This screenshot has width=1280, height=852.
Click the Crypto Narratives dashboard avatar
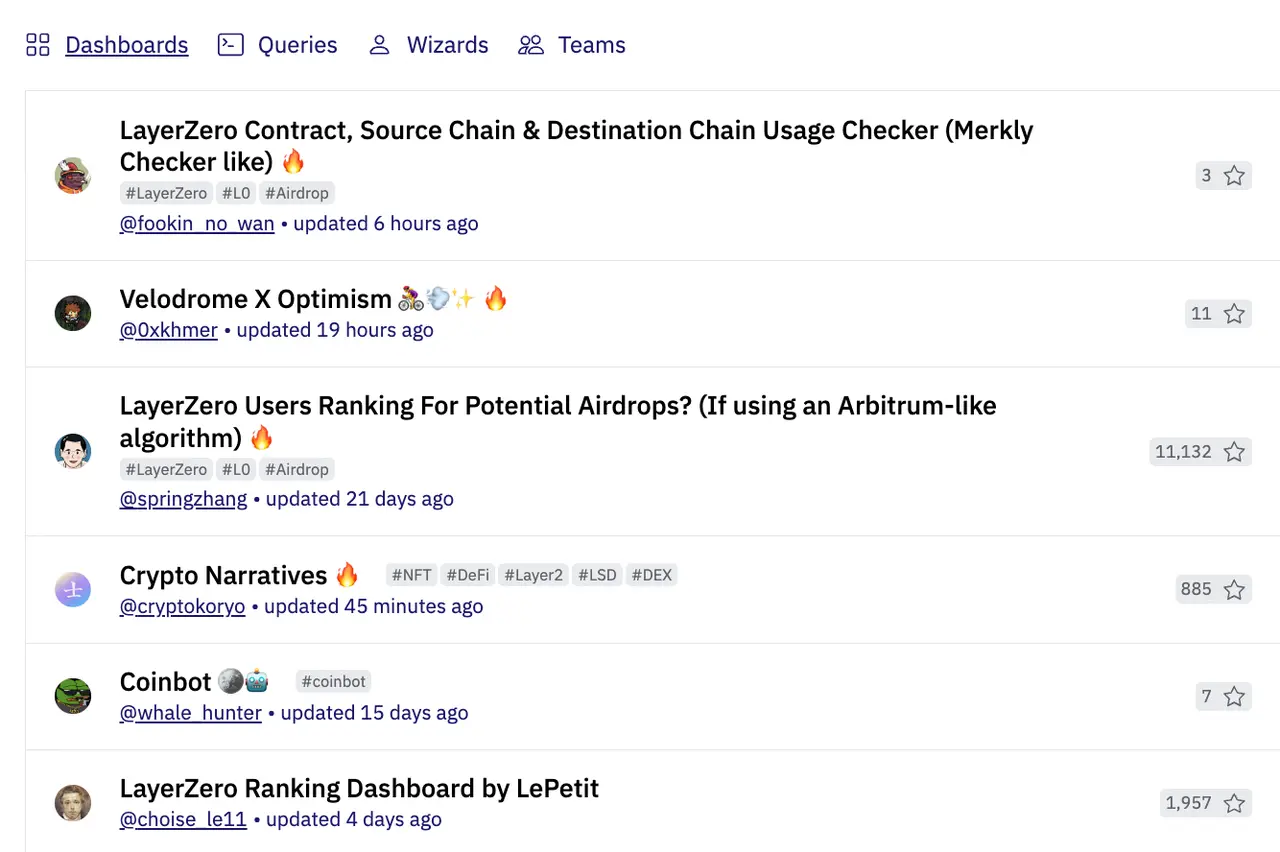(72, 589)
